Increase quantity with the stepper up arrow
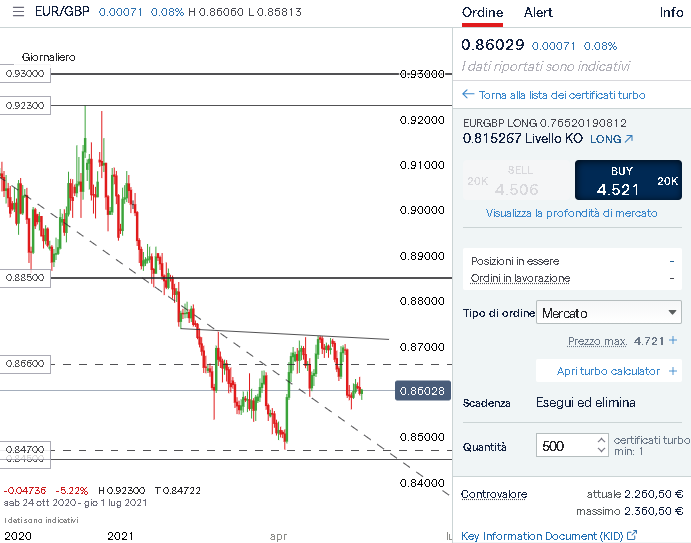The image size is (691, 543). [600, 439]
